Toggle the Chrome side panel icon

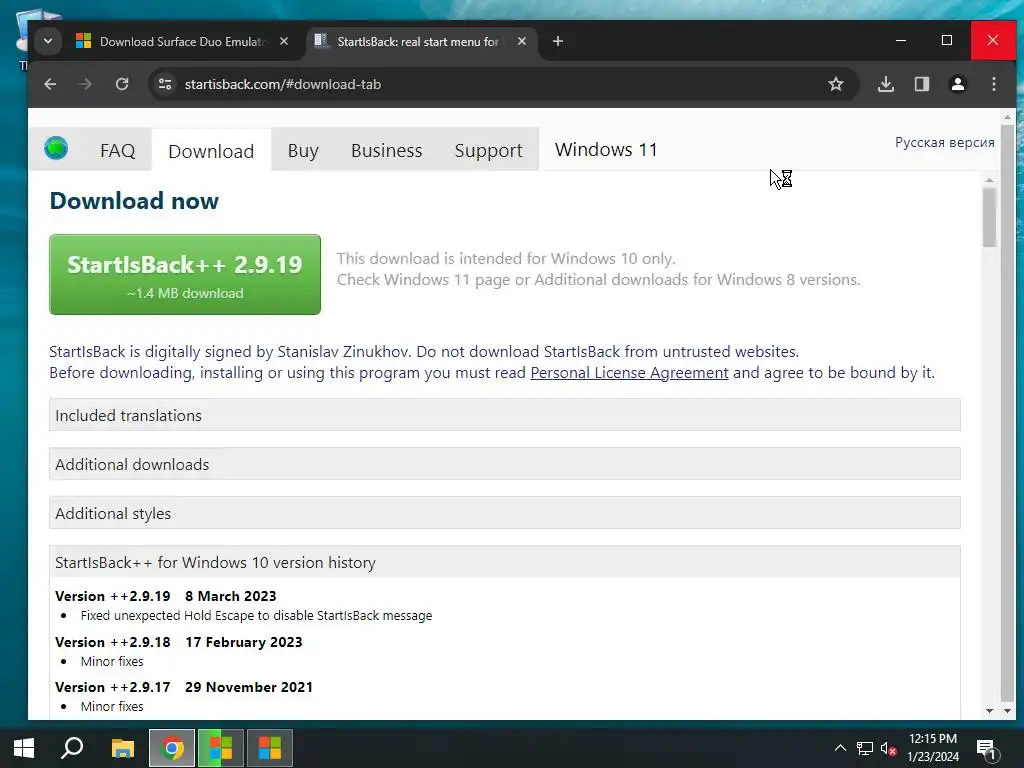[921, 84]
